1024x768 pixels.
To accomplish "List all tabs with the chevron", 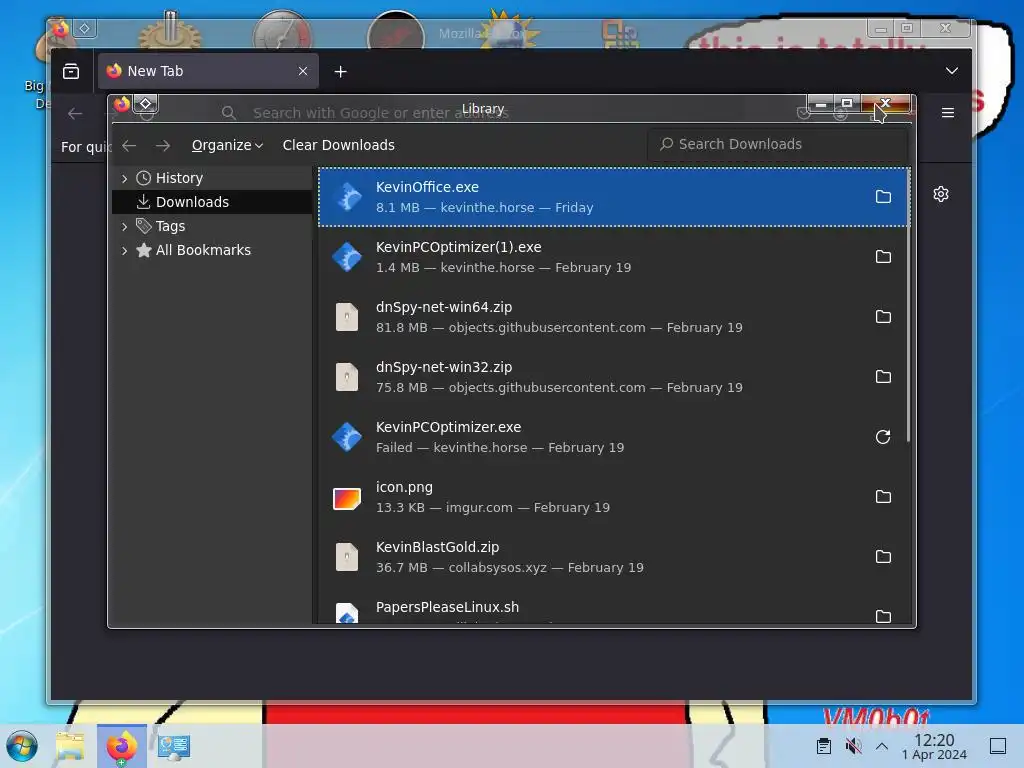I will (x=952, y=71).
